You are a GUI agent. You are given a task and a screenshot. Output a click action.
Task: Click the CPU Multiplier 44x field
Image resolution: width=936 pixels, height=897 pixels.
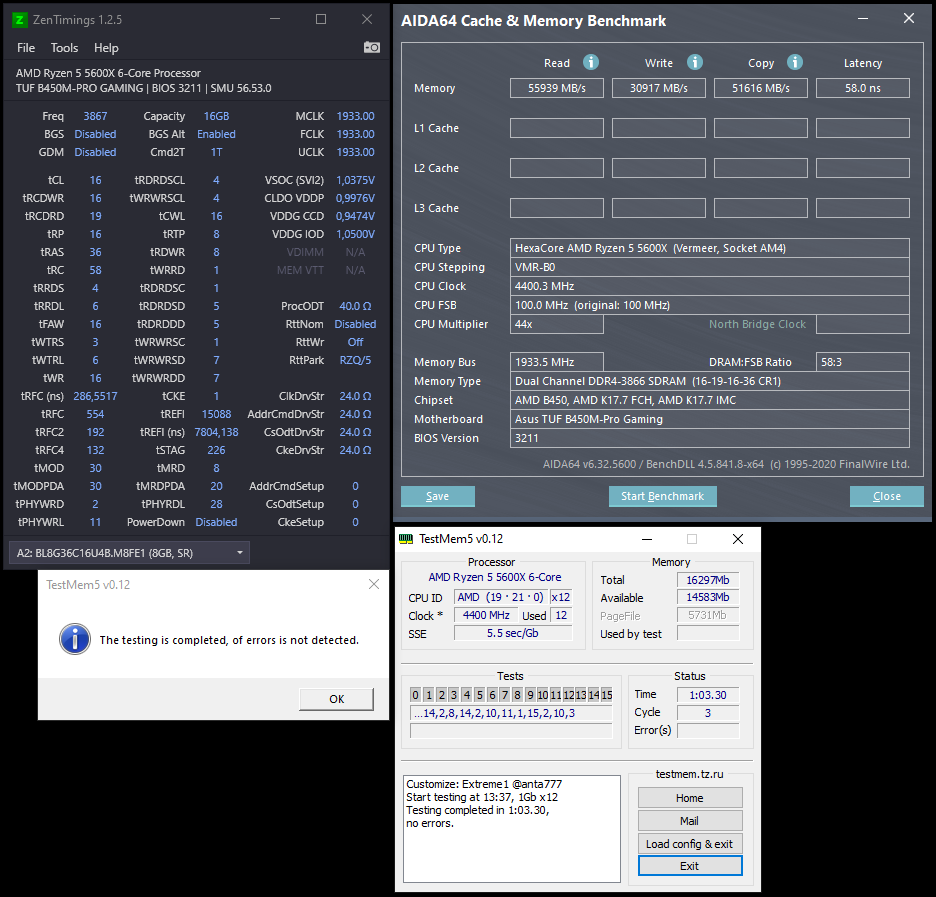(557, 324)
